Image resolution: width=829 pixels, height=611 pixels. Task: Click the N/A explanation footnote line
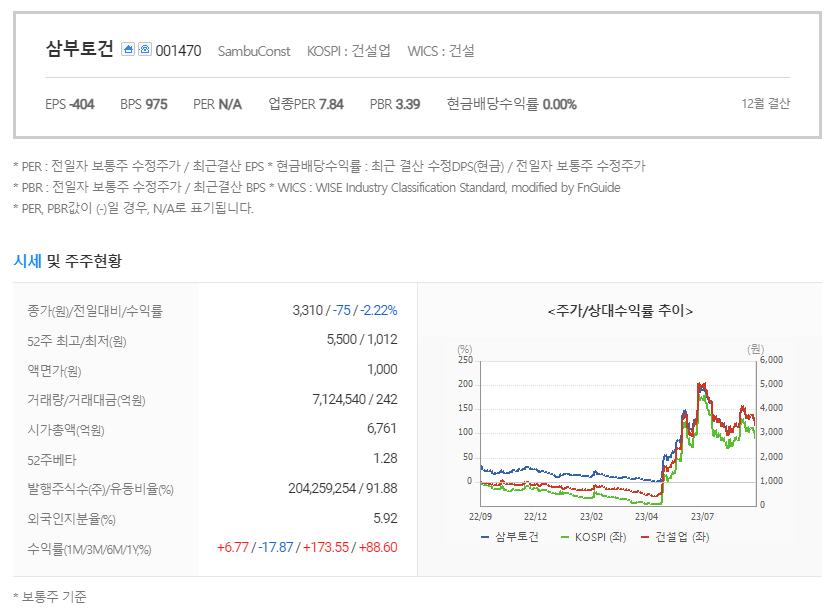134,208
